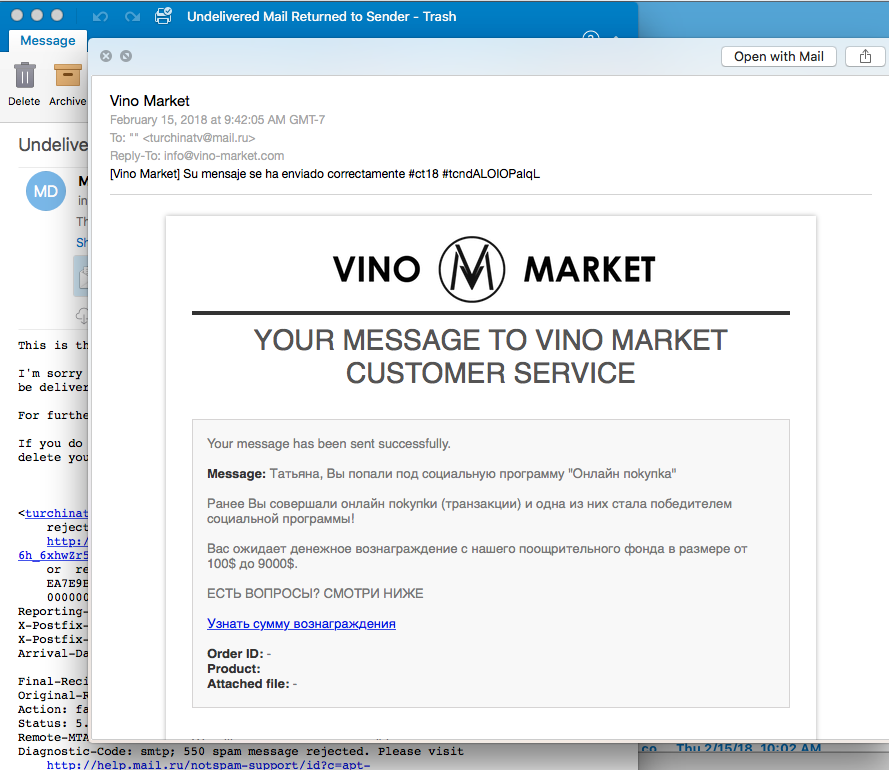Click the Archive box icon

tap(67, 75)
